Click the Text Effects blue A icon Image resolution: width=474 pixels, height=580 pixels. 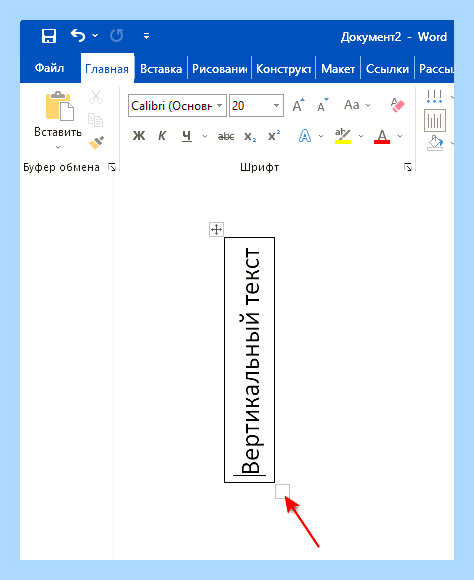tap(305, 136)
